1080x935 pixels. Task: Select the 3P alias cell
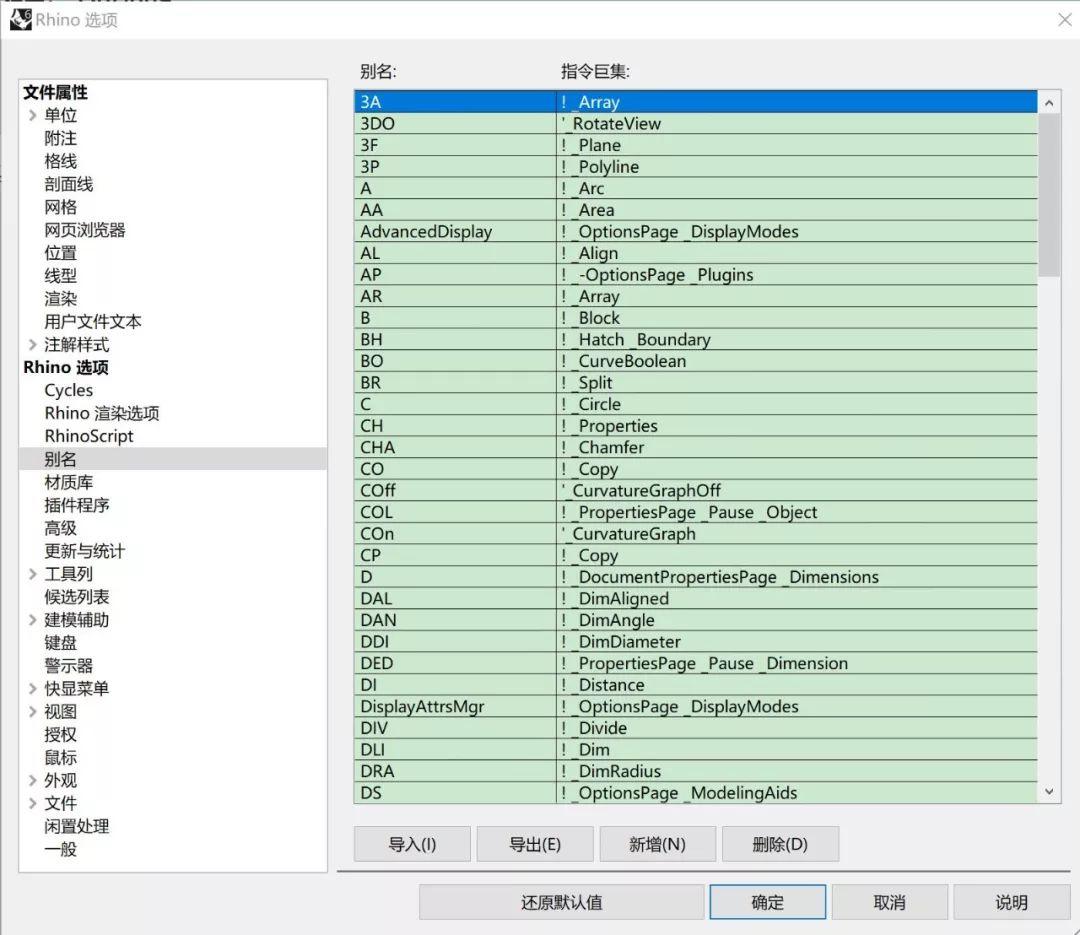click(x=455, y=167)
